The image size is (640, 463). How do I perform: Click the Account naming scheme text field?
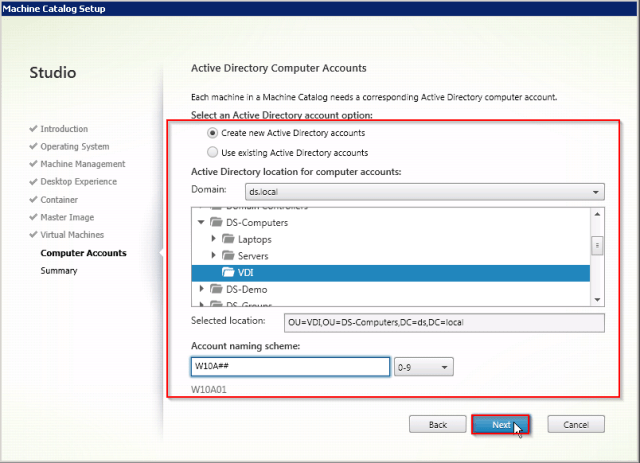pyautogui.click(x=290, y=367)
